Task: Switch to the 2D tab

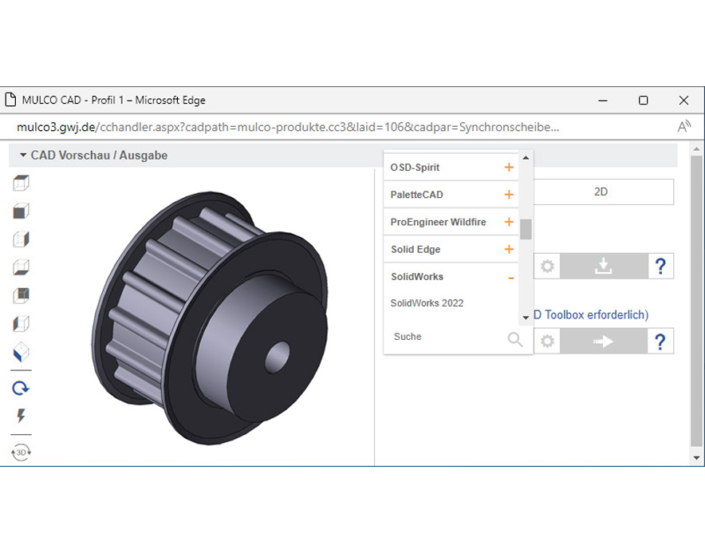Action: point(600,192)
